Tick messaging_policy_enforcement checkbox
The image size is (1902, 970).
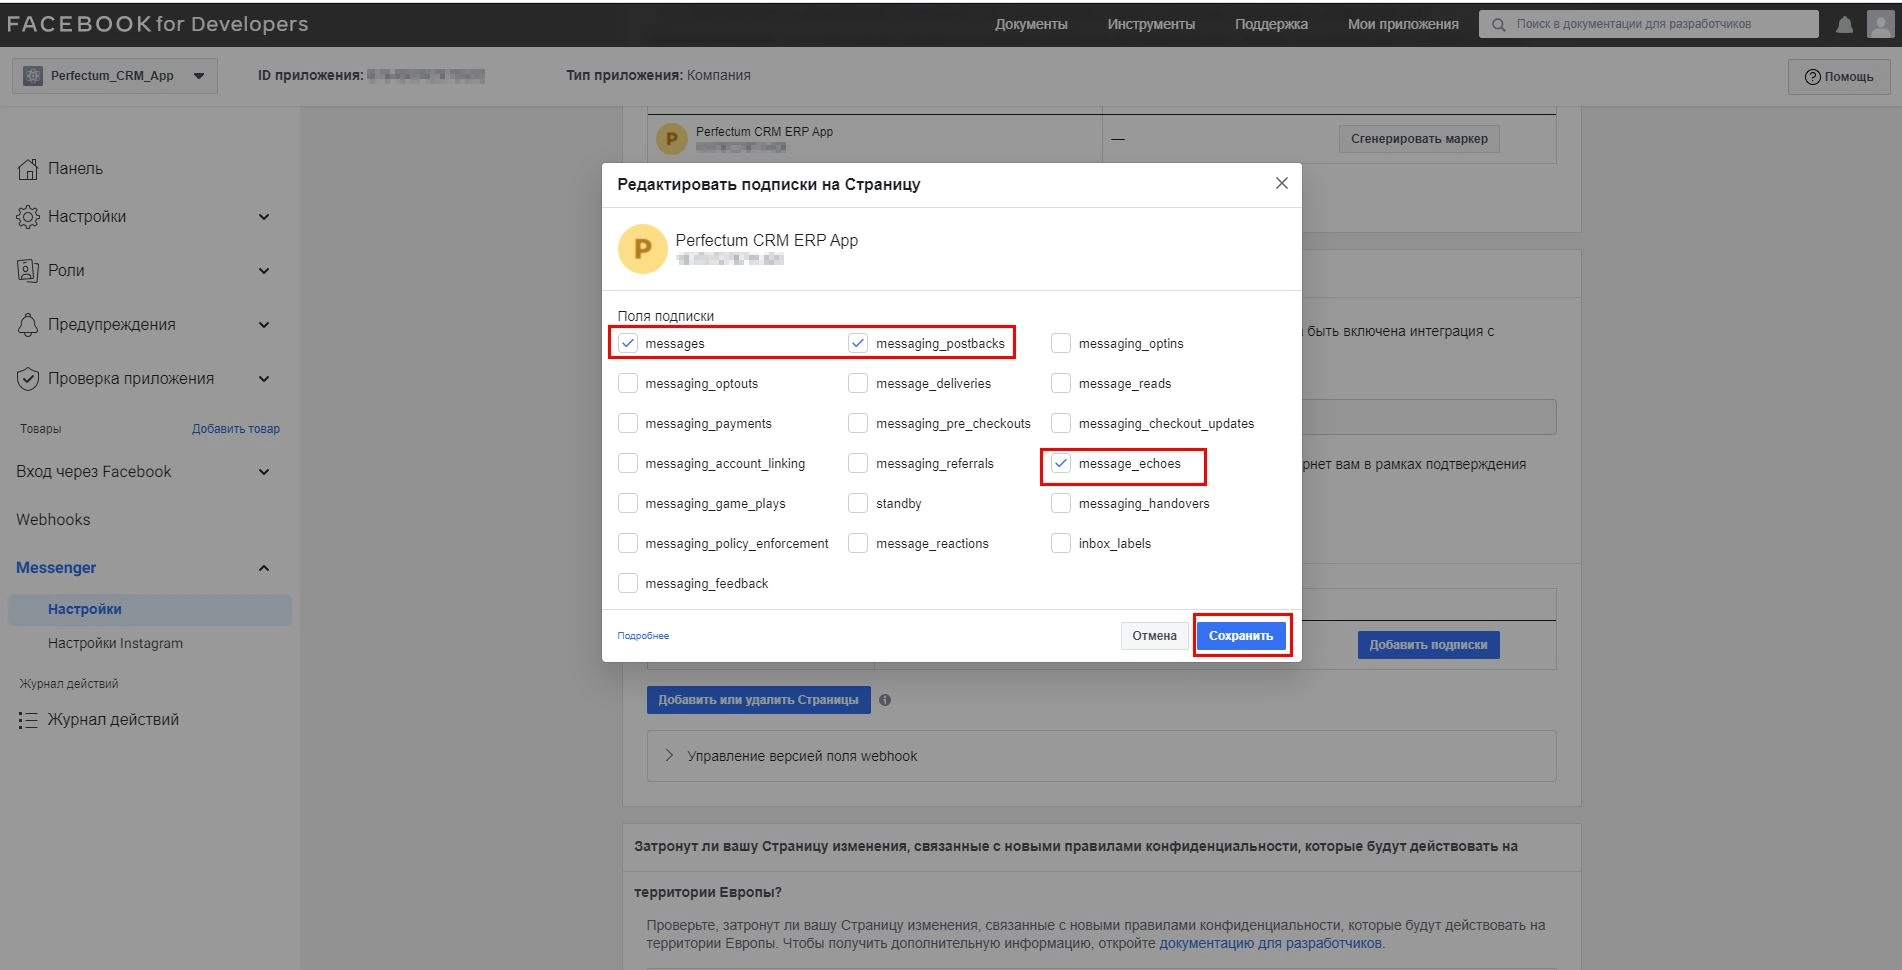click(628, 543)
